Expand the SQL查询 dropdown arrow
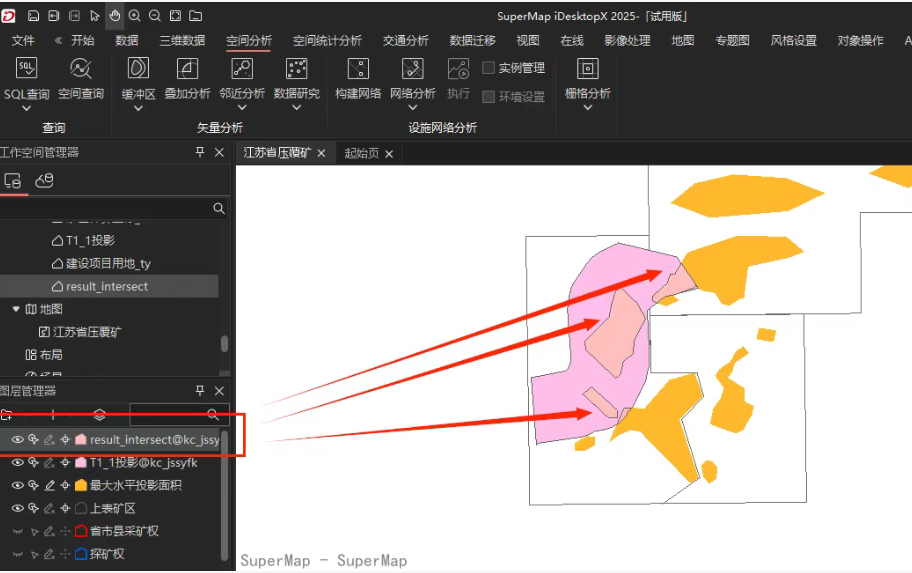912x573 pixels. coord(26,108)
